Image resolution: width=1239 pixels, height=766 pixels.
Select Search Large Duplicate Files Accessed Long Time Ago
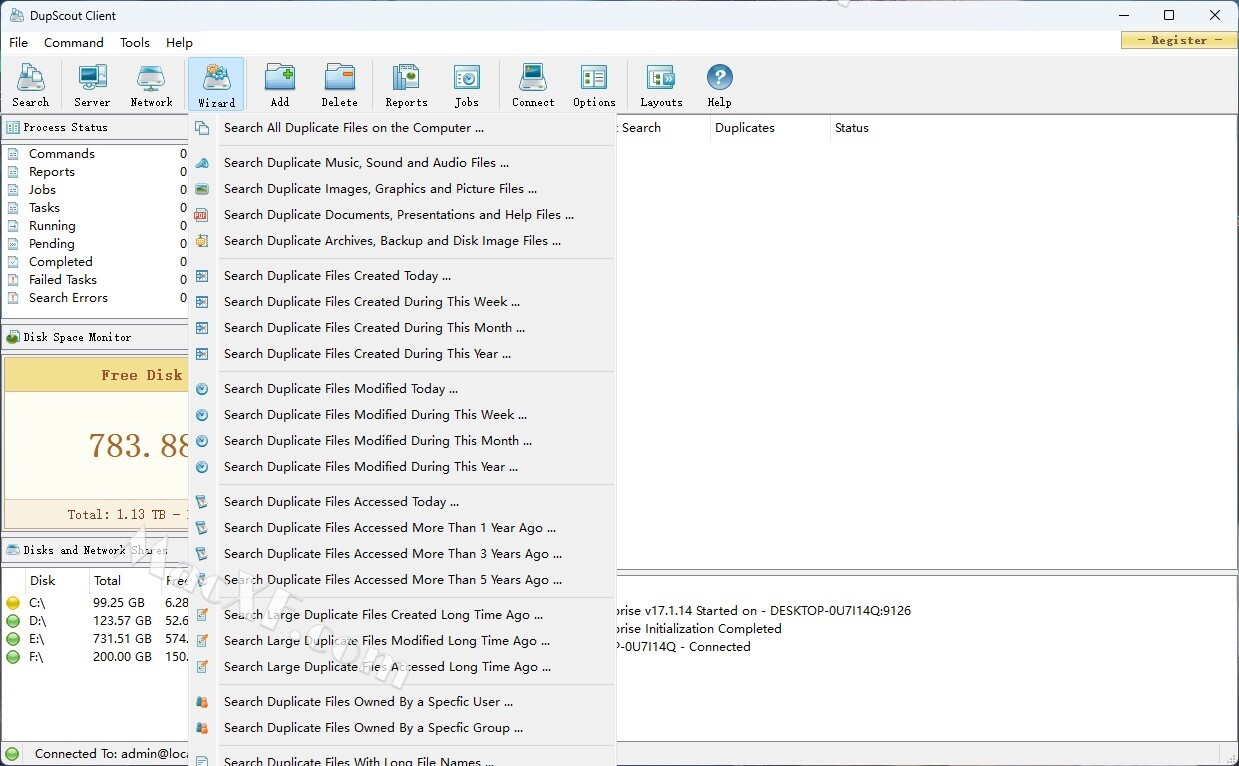(402, 667)
